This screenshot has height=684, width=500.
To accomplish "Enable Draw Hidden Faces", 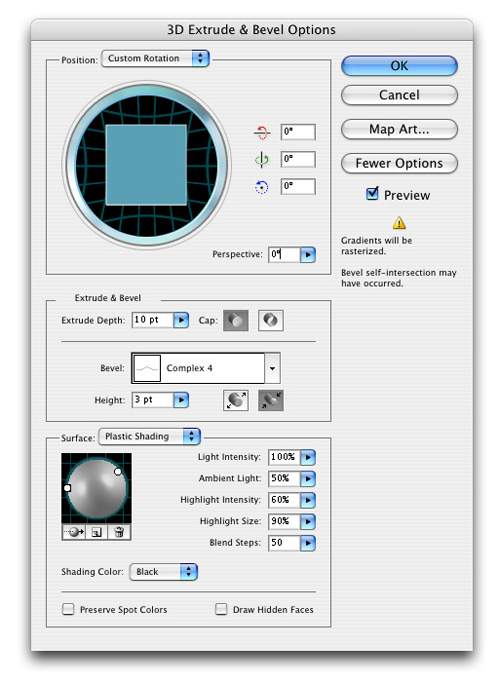I will tap(221, 609).
